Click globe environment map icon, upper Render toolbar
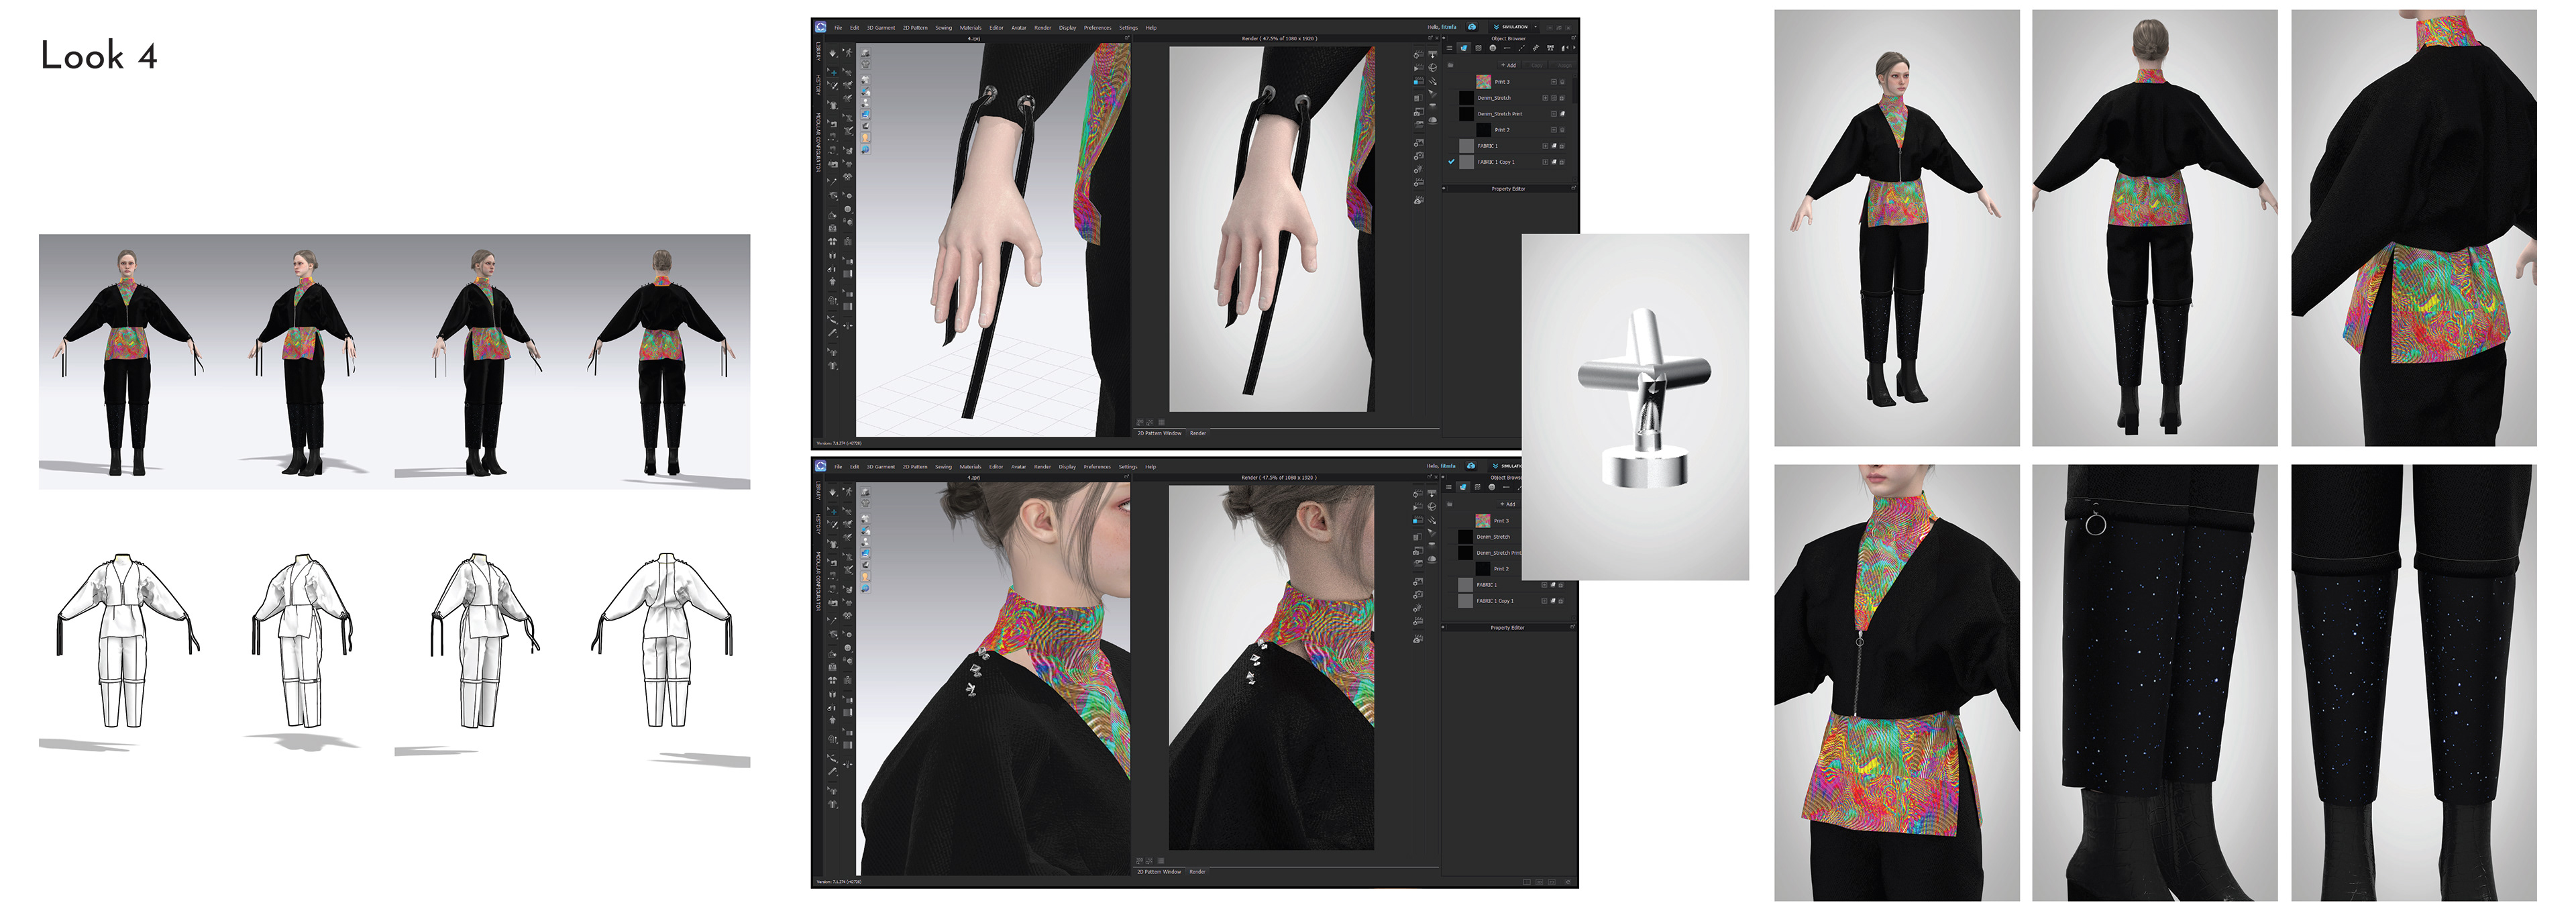The width and height of the screenshot is (2576, 911). point(1433,68)
